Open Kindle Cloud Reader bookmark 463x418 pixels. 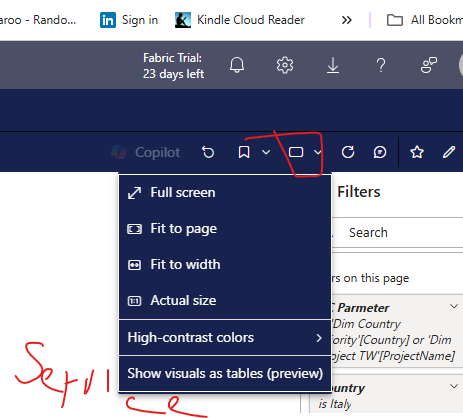[240, 20]
